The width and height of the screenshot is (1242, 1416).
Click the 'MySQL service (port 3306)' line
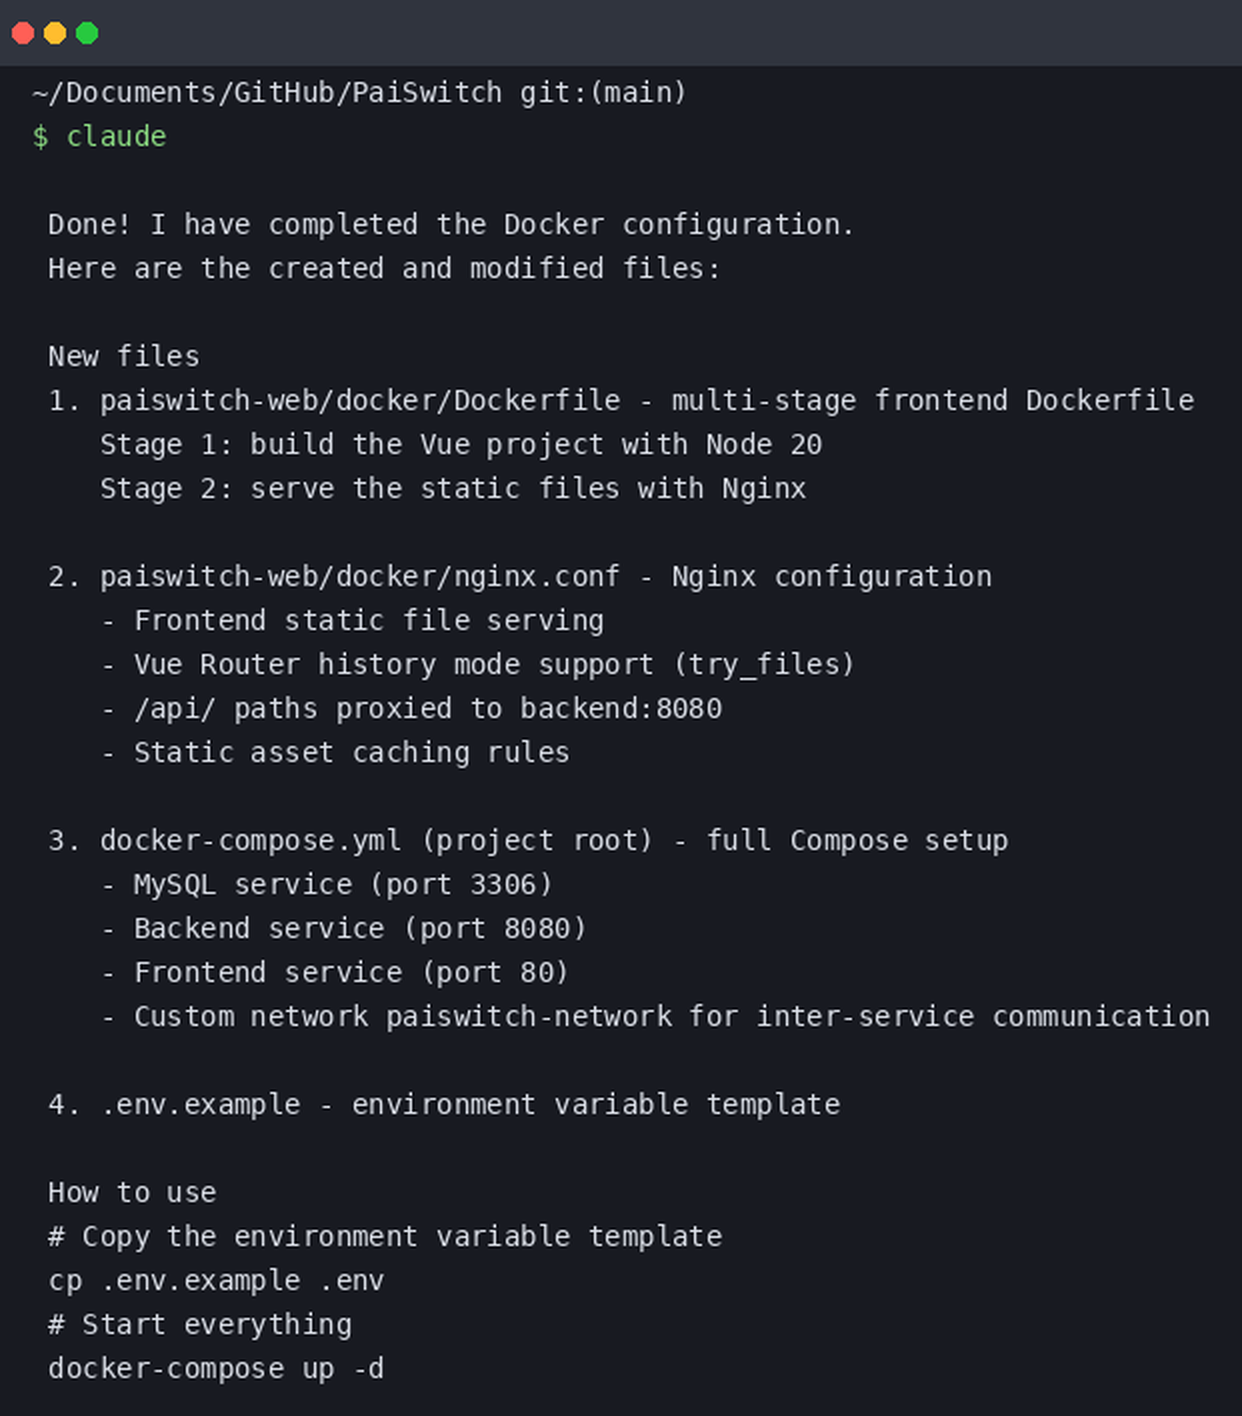[x=343, y=885]
